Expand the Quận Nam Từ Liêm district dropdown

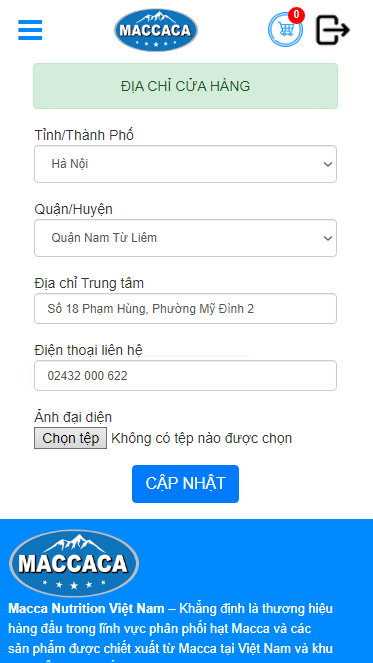[x=186, y=238]
